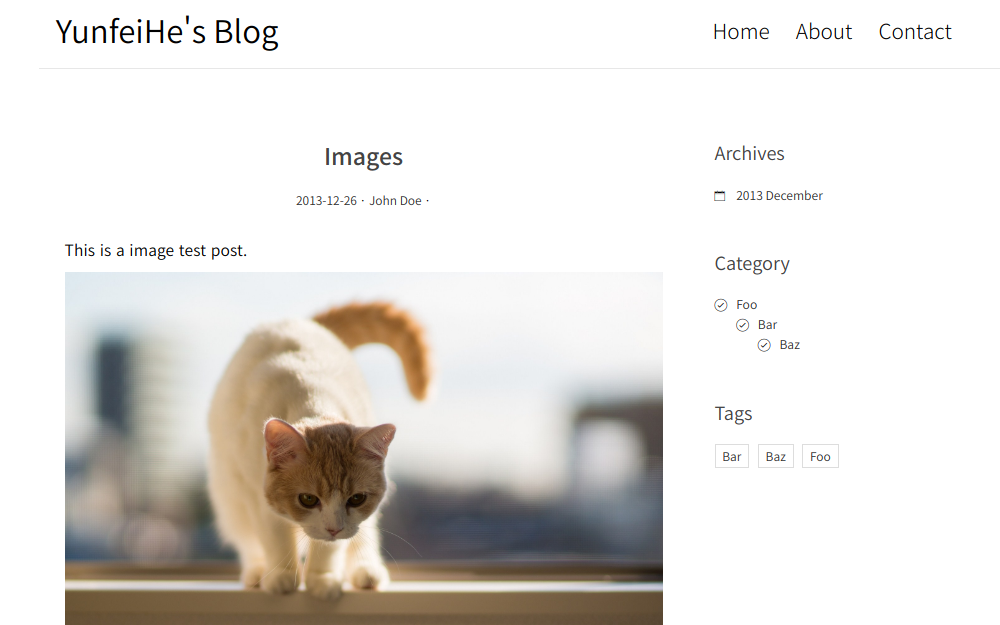Viewport: 1000px width, 625px height.
Task: Select the Foo category in the tree
Action: click(747, 305)
